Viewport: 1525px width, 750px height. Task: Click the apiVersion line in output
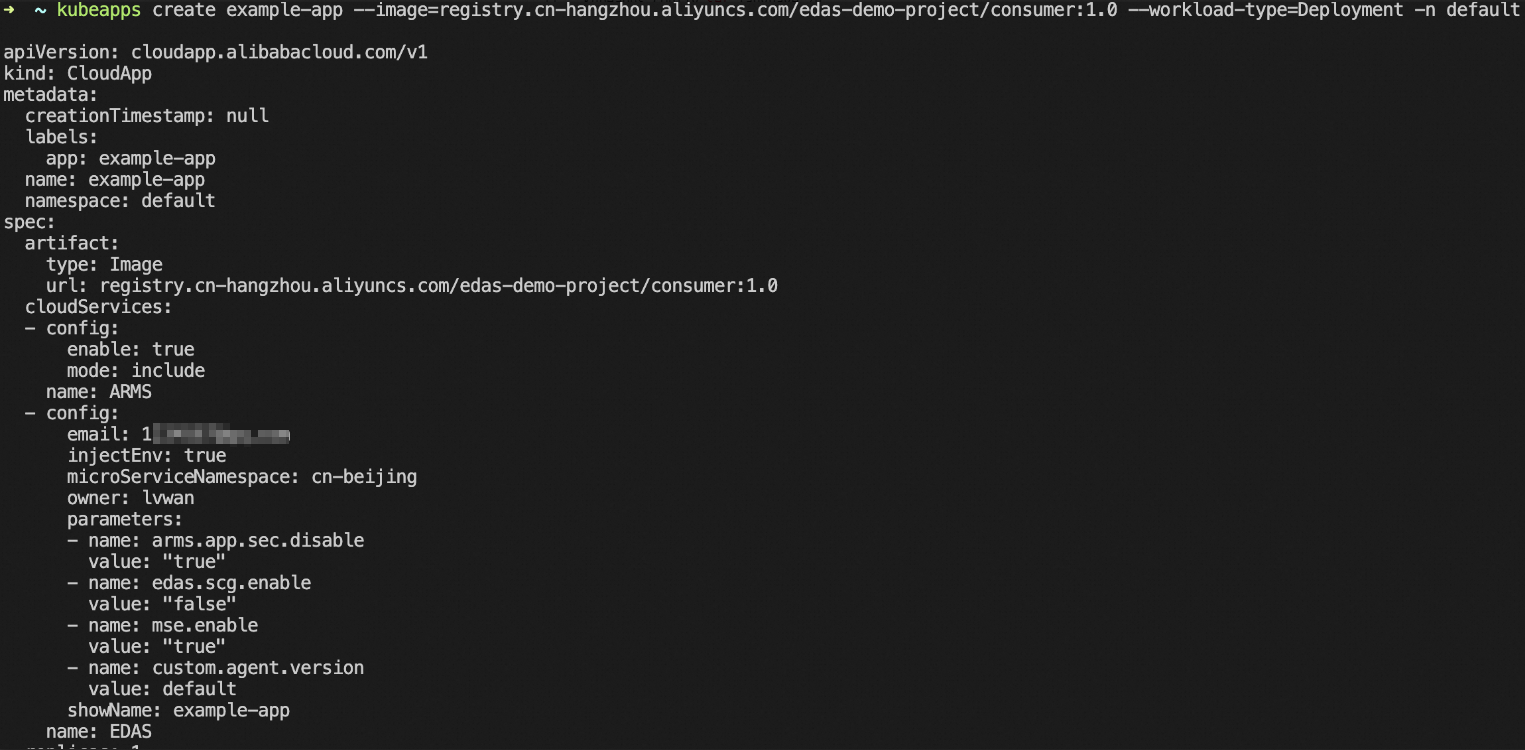216,52
